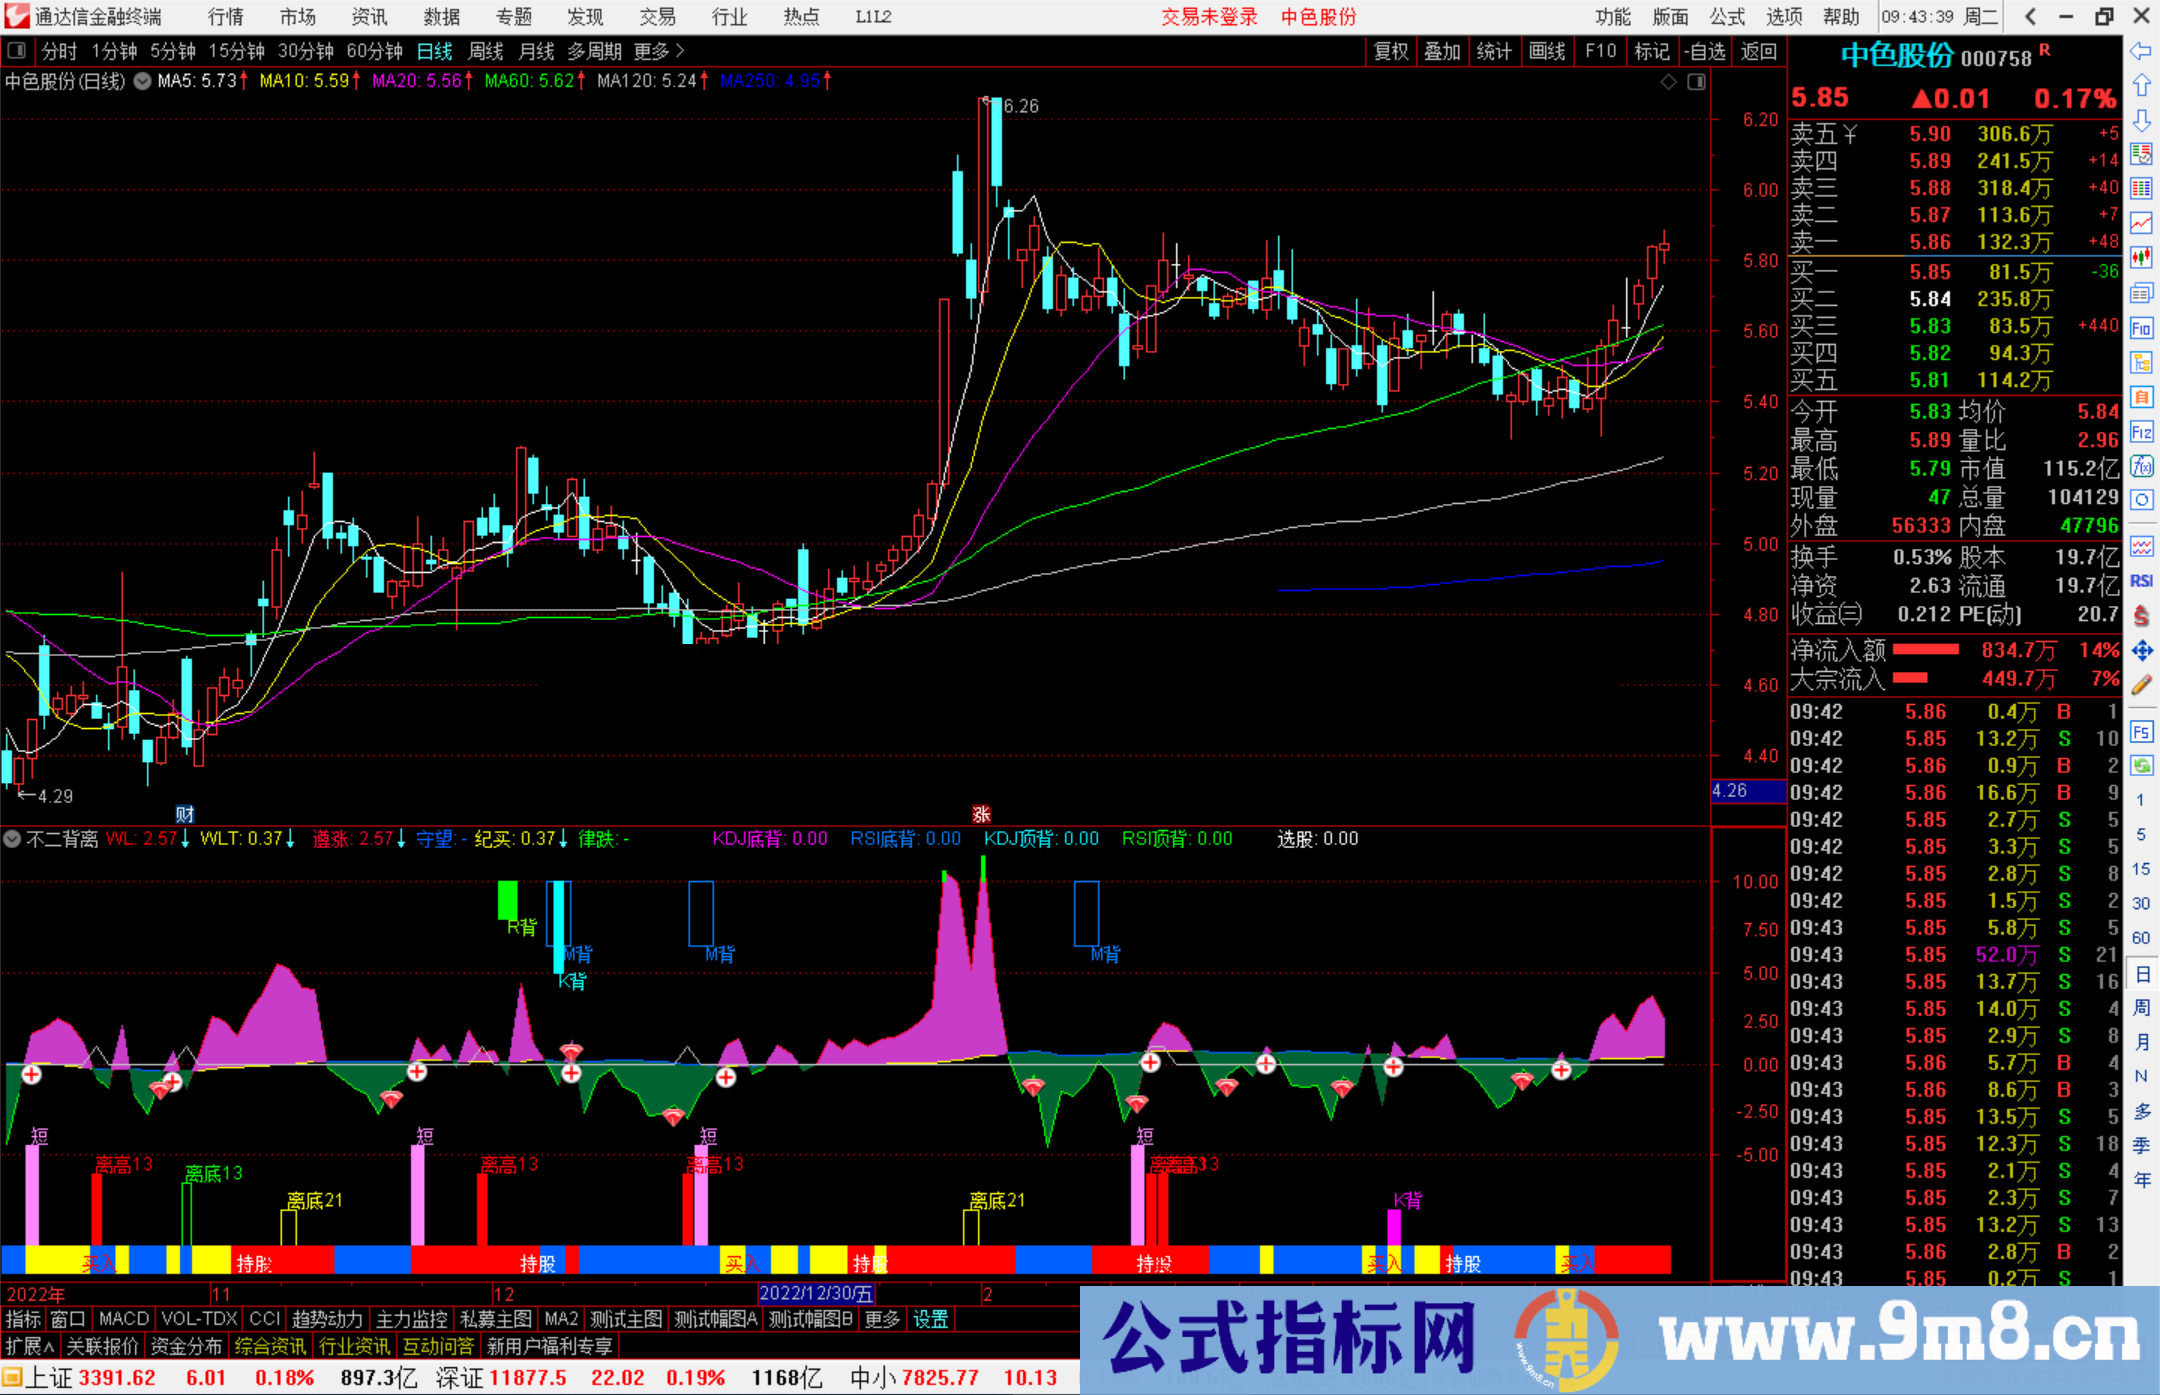
Task: Switch to the 日 period in the sidebar
Action: 2141,974
